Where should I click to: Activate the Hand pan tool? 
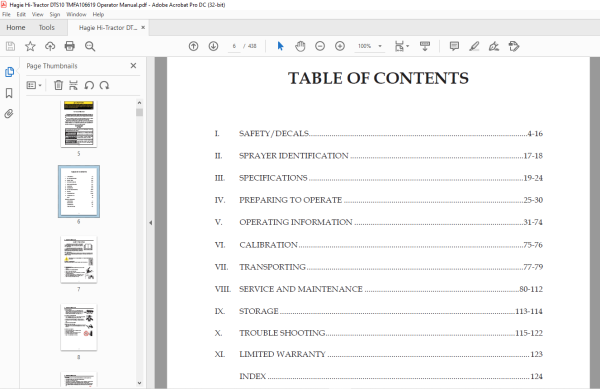[x=300, y=46]
